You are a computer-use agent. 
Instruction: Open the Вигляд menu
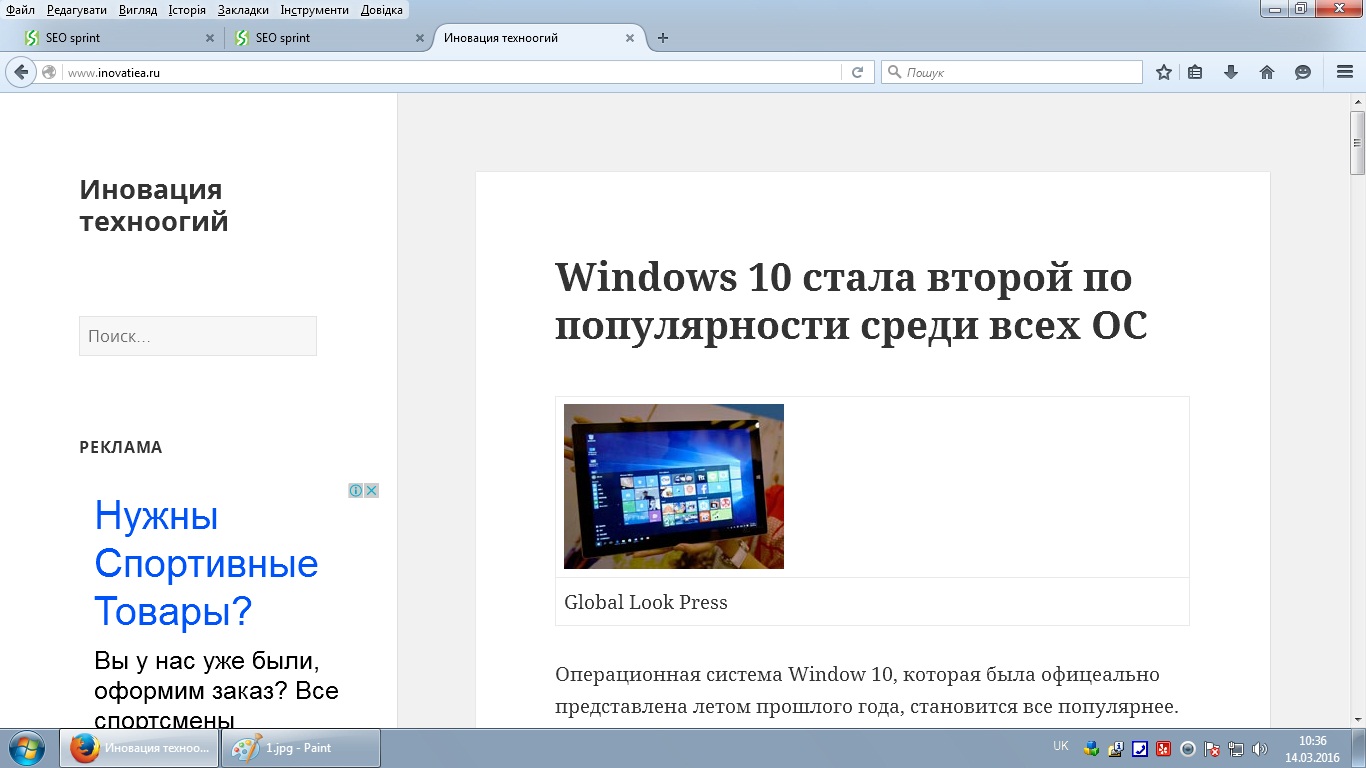click(x=137, y=10)
